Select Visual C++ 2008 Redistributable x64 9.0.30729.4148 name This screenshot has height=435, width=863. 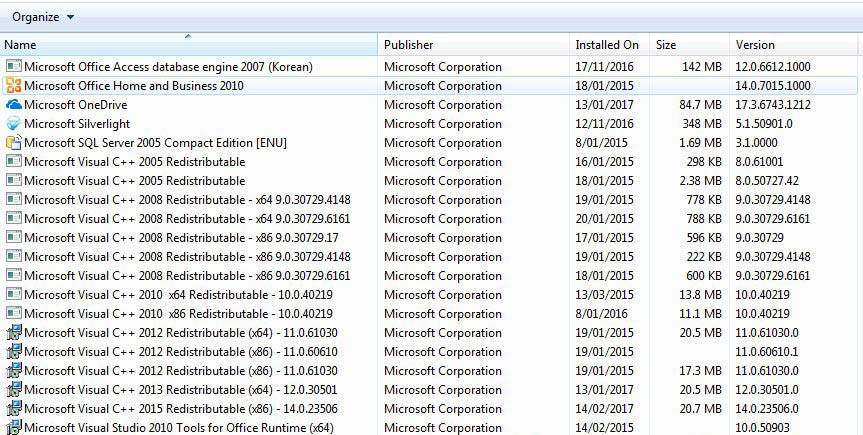tap(187, 199)
